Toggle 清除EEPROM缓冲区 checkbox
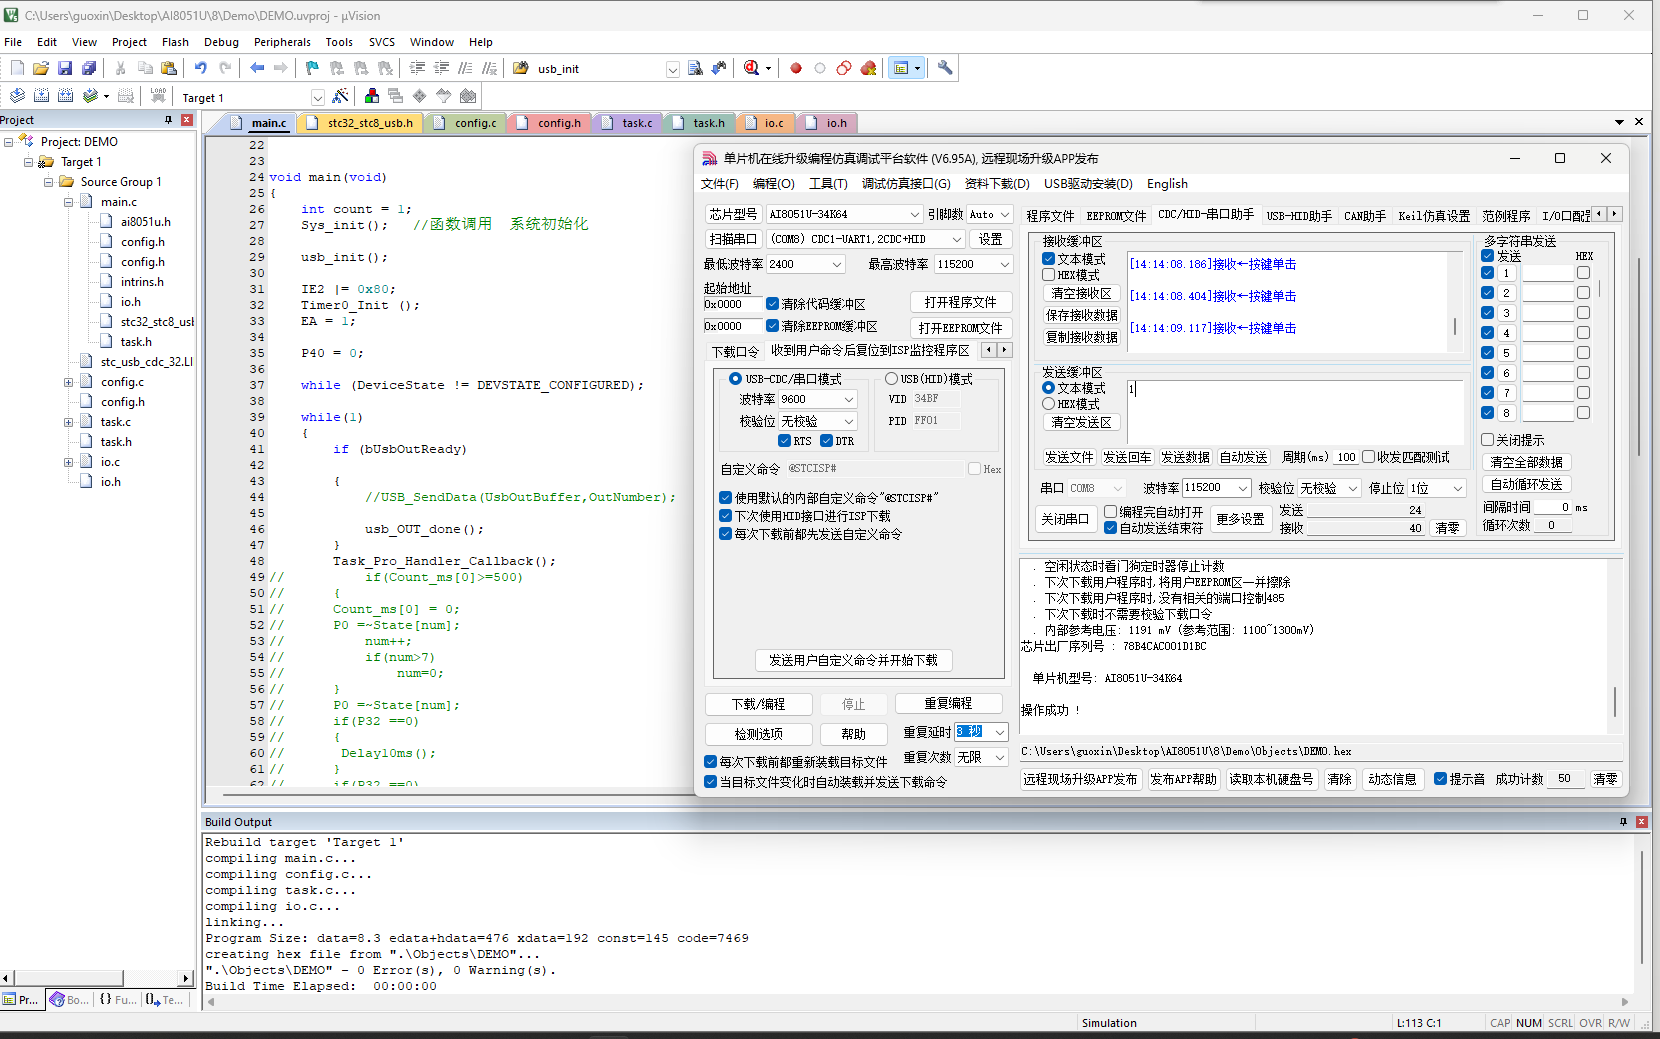This screenshot has height=1039, width=1660. [x=773, y=326]
